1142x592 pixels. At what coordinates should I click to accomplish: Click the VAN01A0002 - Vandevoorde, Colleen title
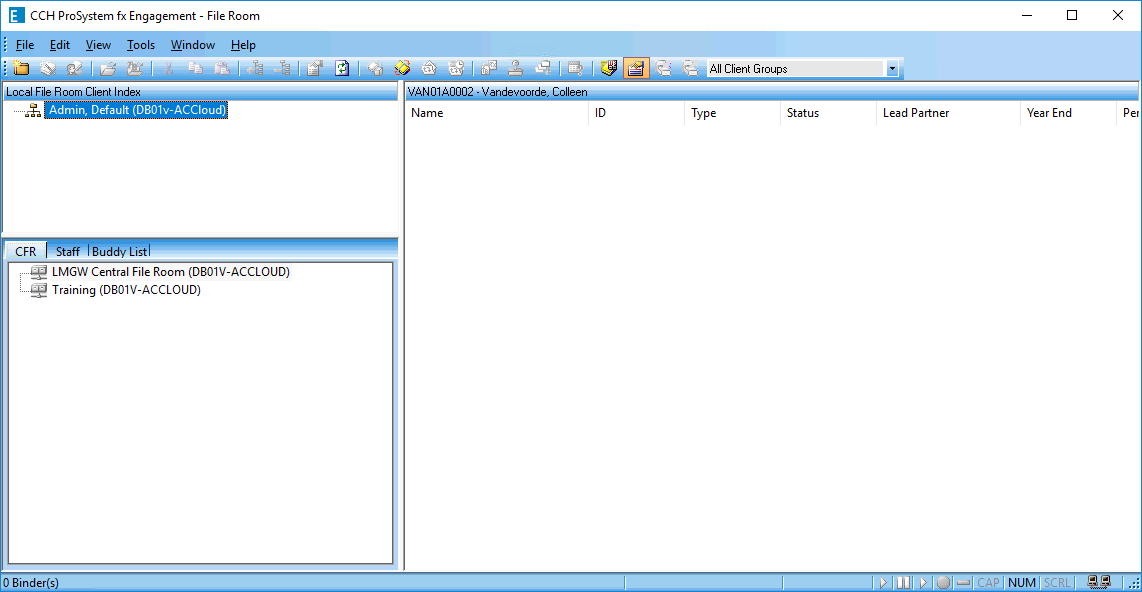click(x=497, y=92)
